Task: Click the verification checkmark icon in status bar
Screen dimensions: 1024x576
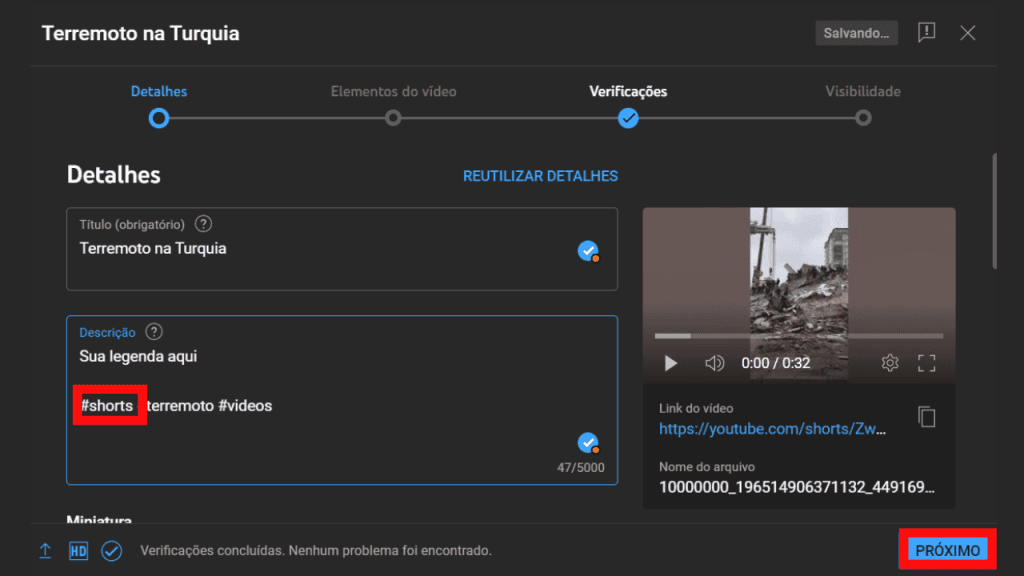Action: pyautogui.click(x=111, y=550)
